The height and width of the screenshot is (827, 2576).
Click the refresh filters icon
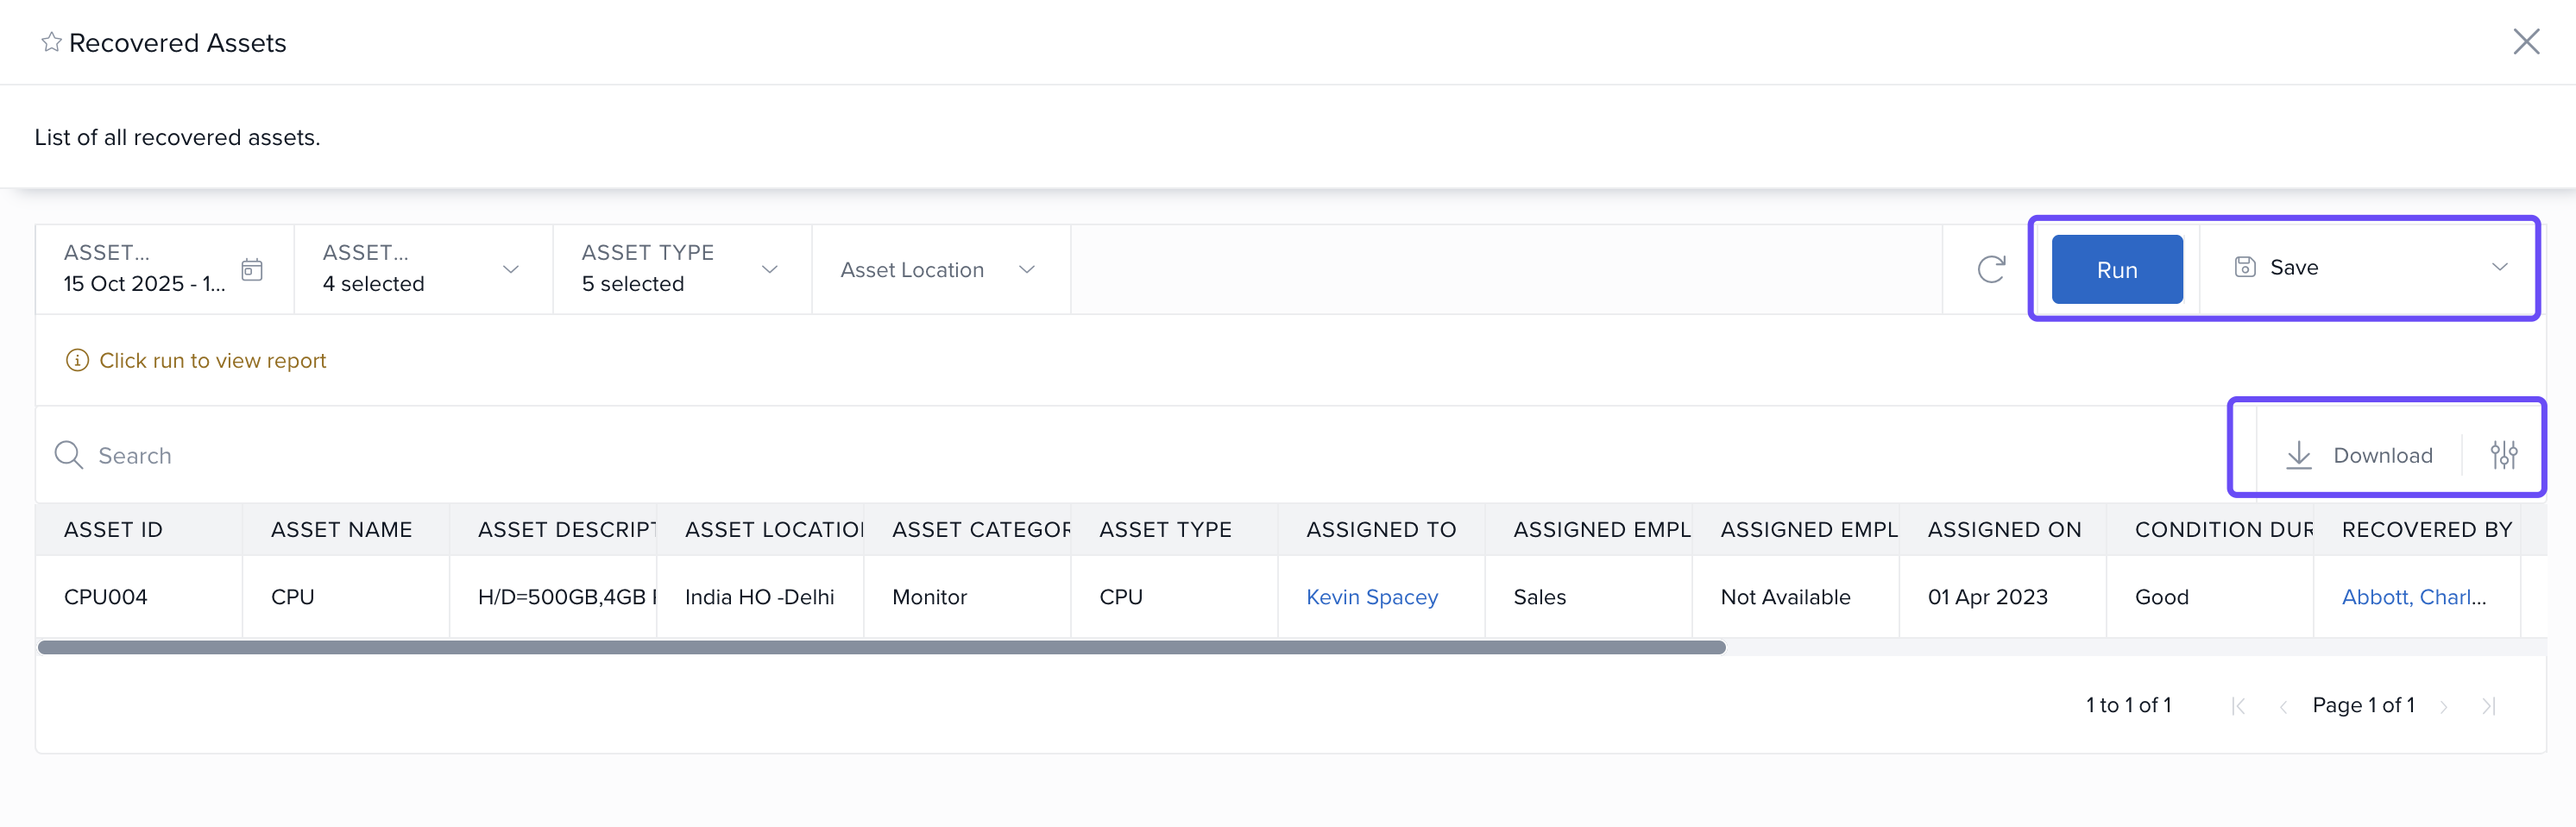pyautogui.click(x=1991, y=269)
